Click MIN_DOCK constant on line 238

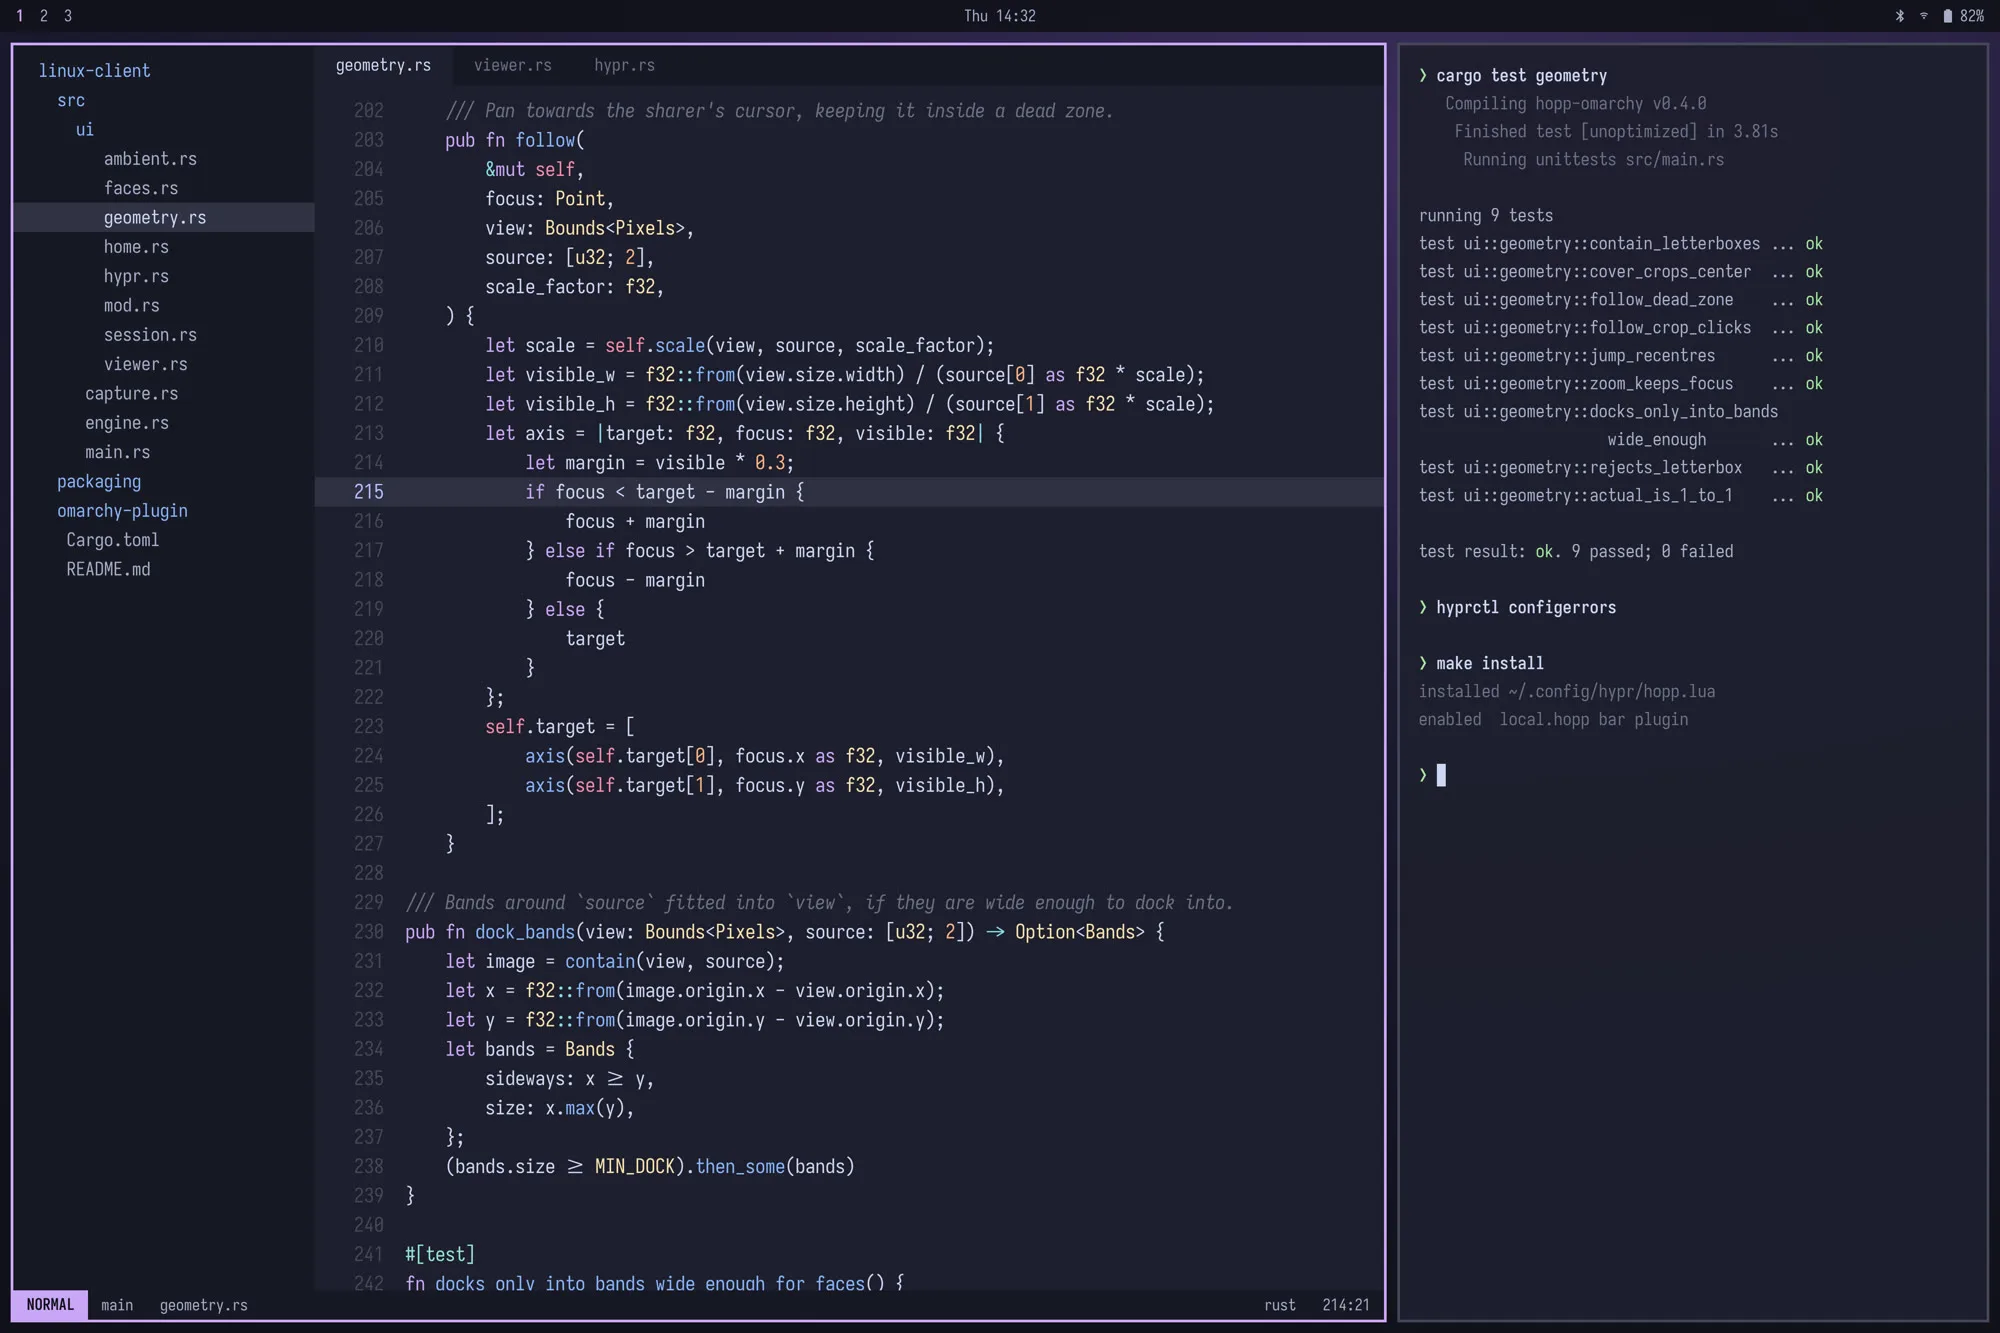[x=634, y=1166]
